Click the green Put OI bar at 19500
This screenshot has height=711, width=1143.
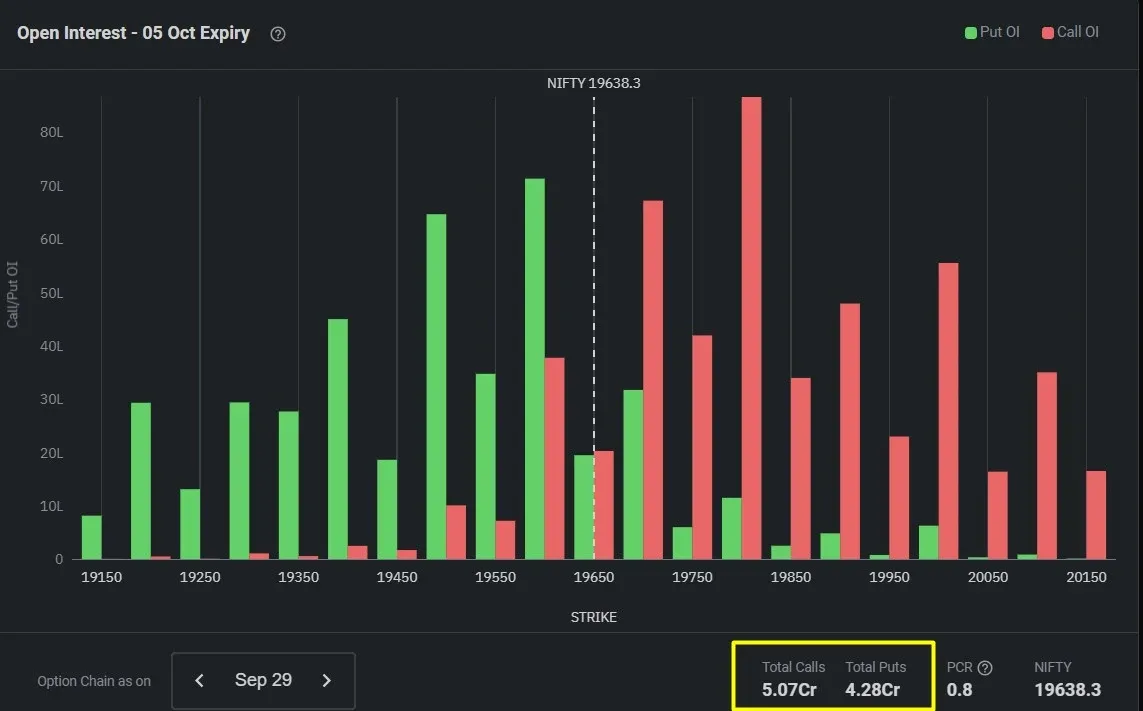(x=436, y=386)
